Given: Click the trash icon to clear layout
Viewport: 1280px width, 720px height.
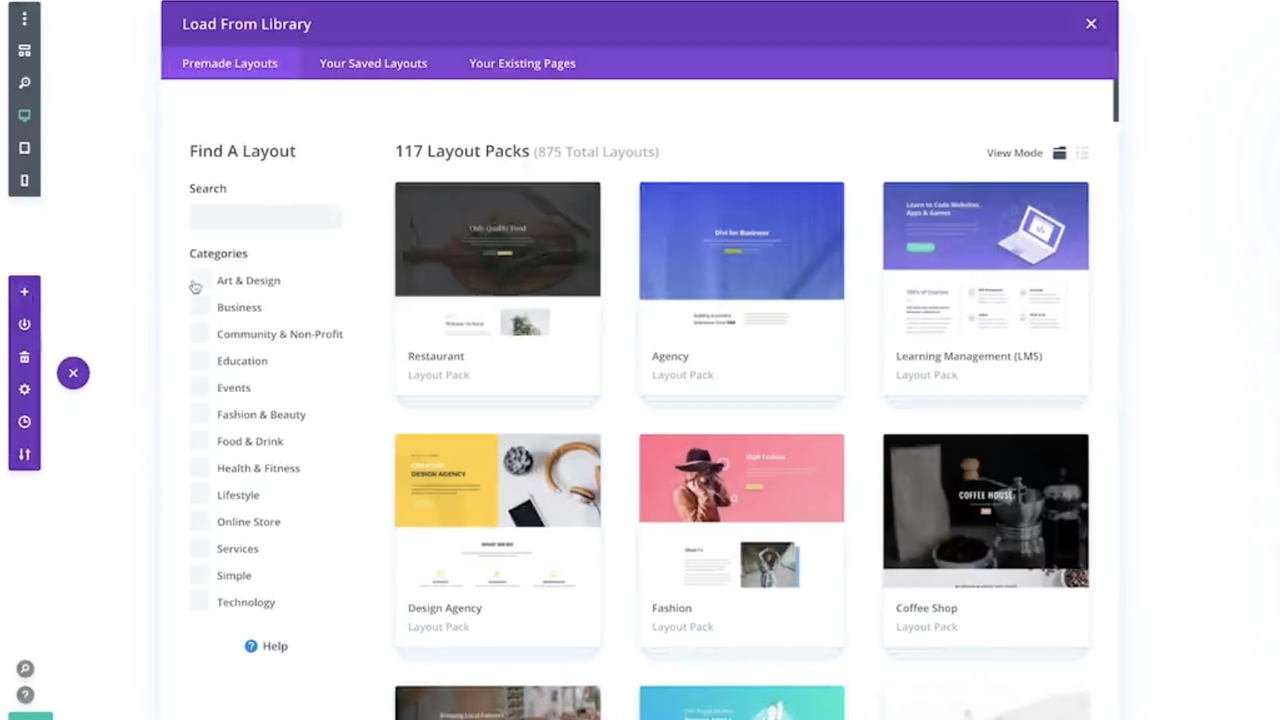Looking at the screenshot, I should pos(24,357).
